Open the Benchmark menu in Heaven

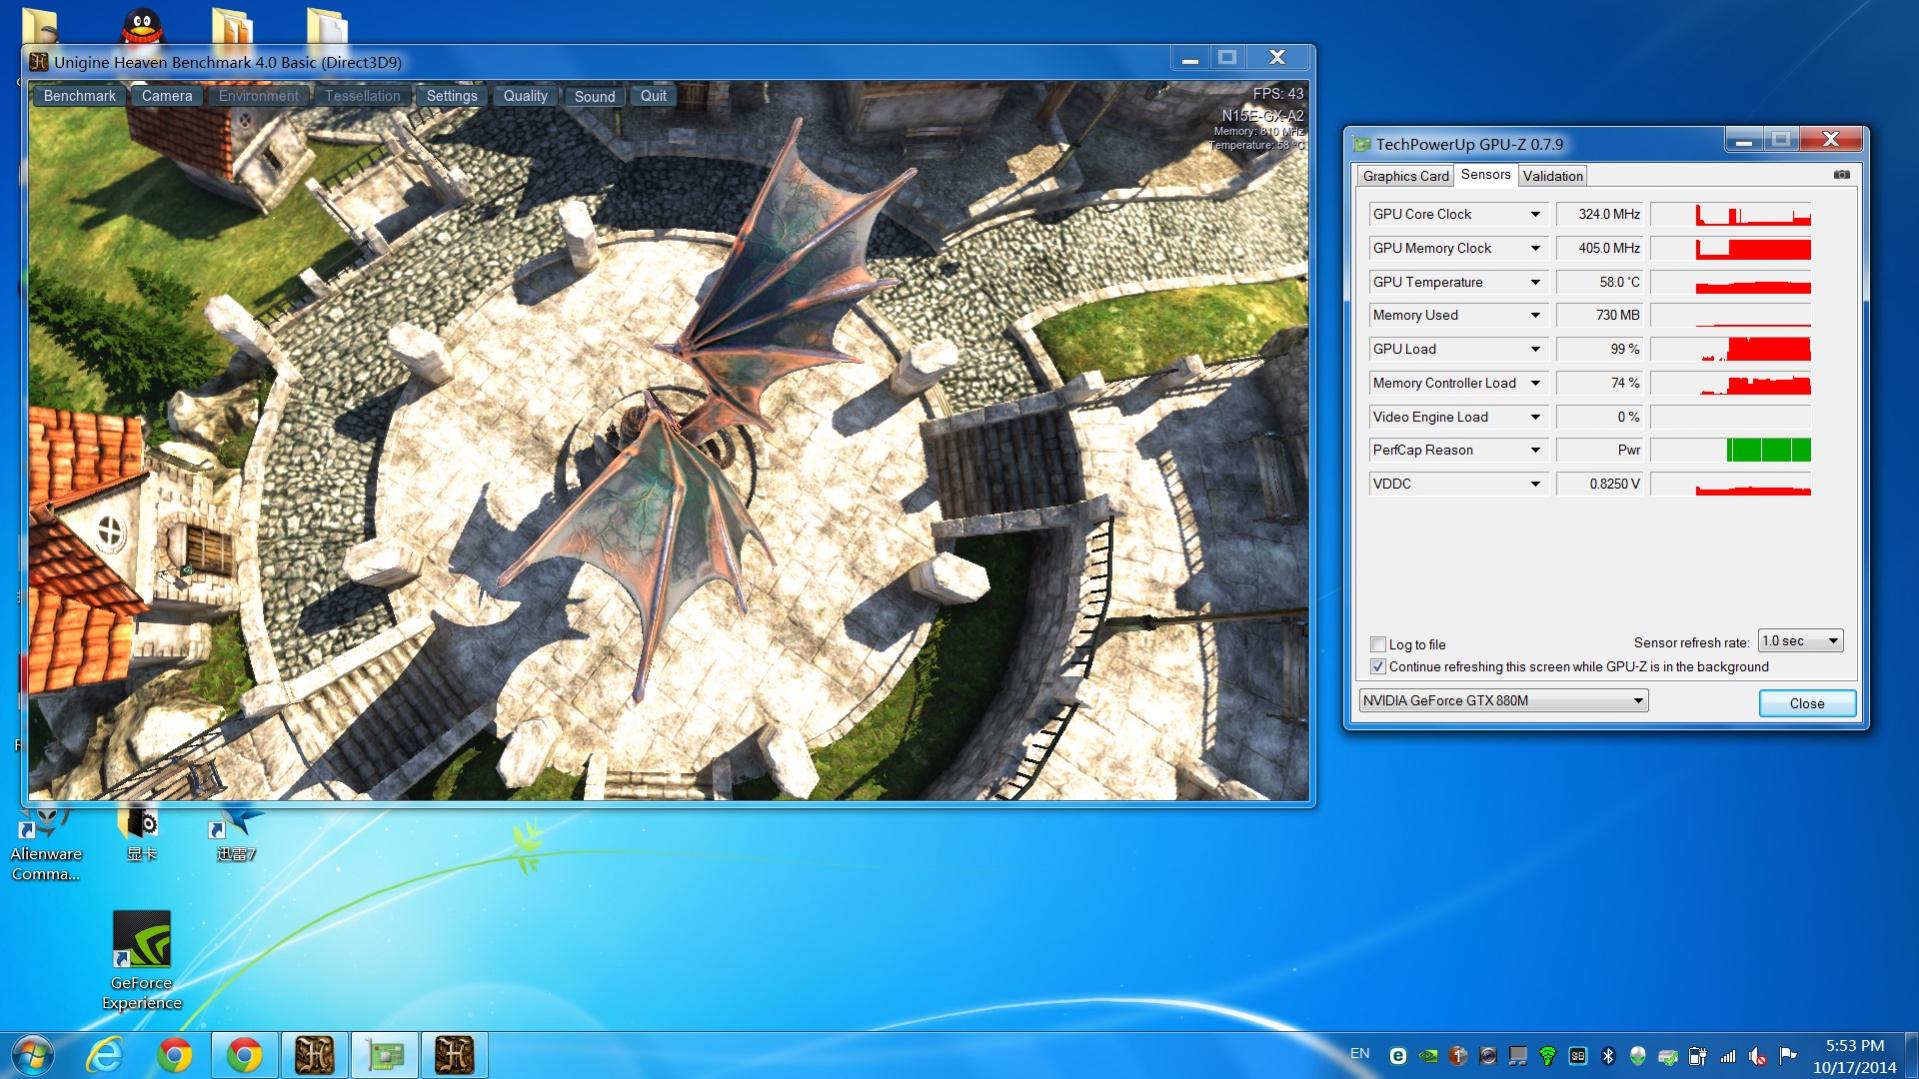pos(80,96)
